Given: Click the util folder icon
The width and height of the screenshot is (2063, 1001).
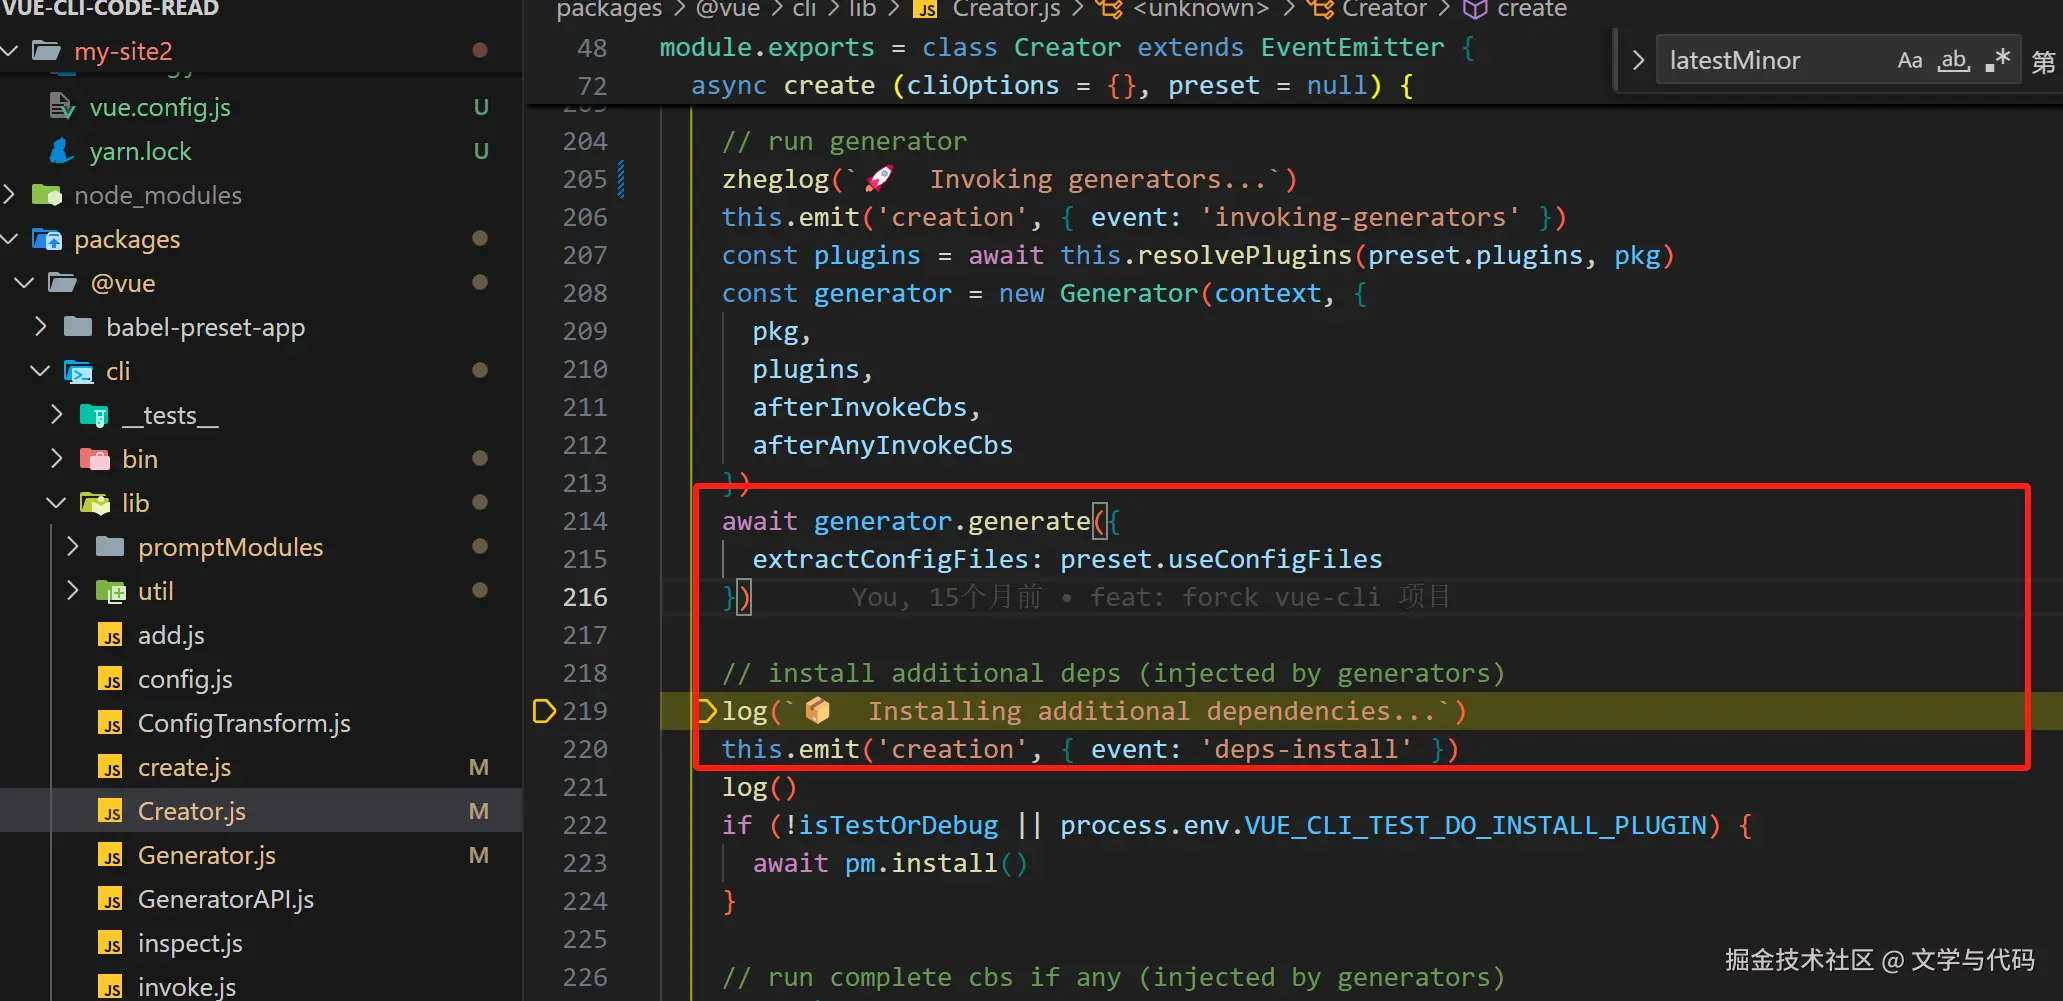Looking at the screenshot, I should tap(110, 591).
